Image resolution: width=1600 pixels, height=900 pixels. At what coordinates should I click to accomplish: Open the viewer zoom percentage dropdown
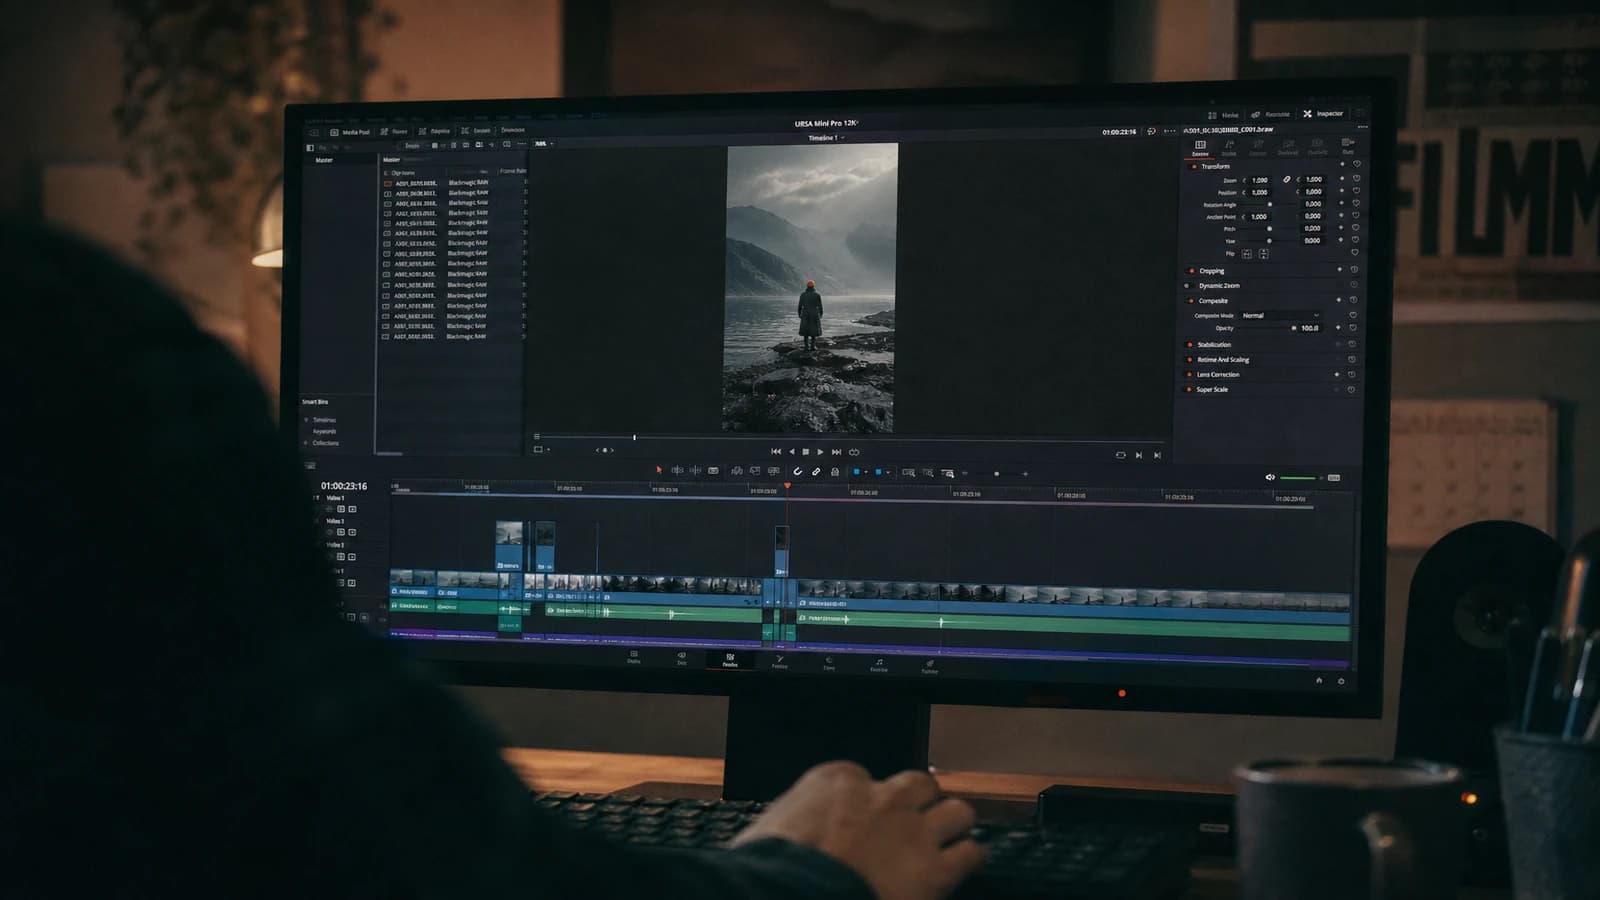(543, 144)
